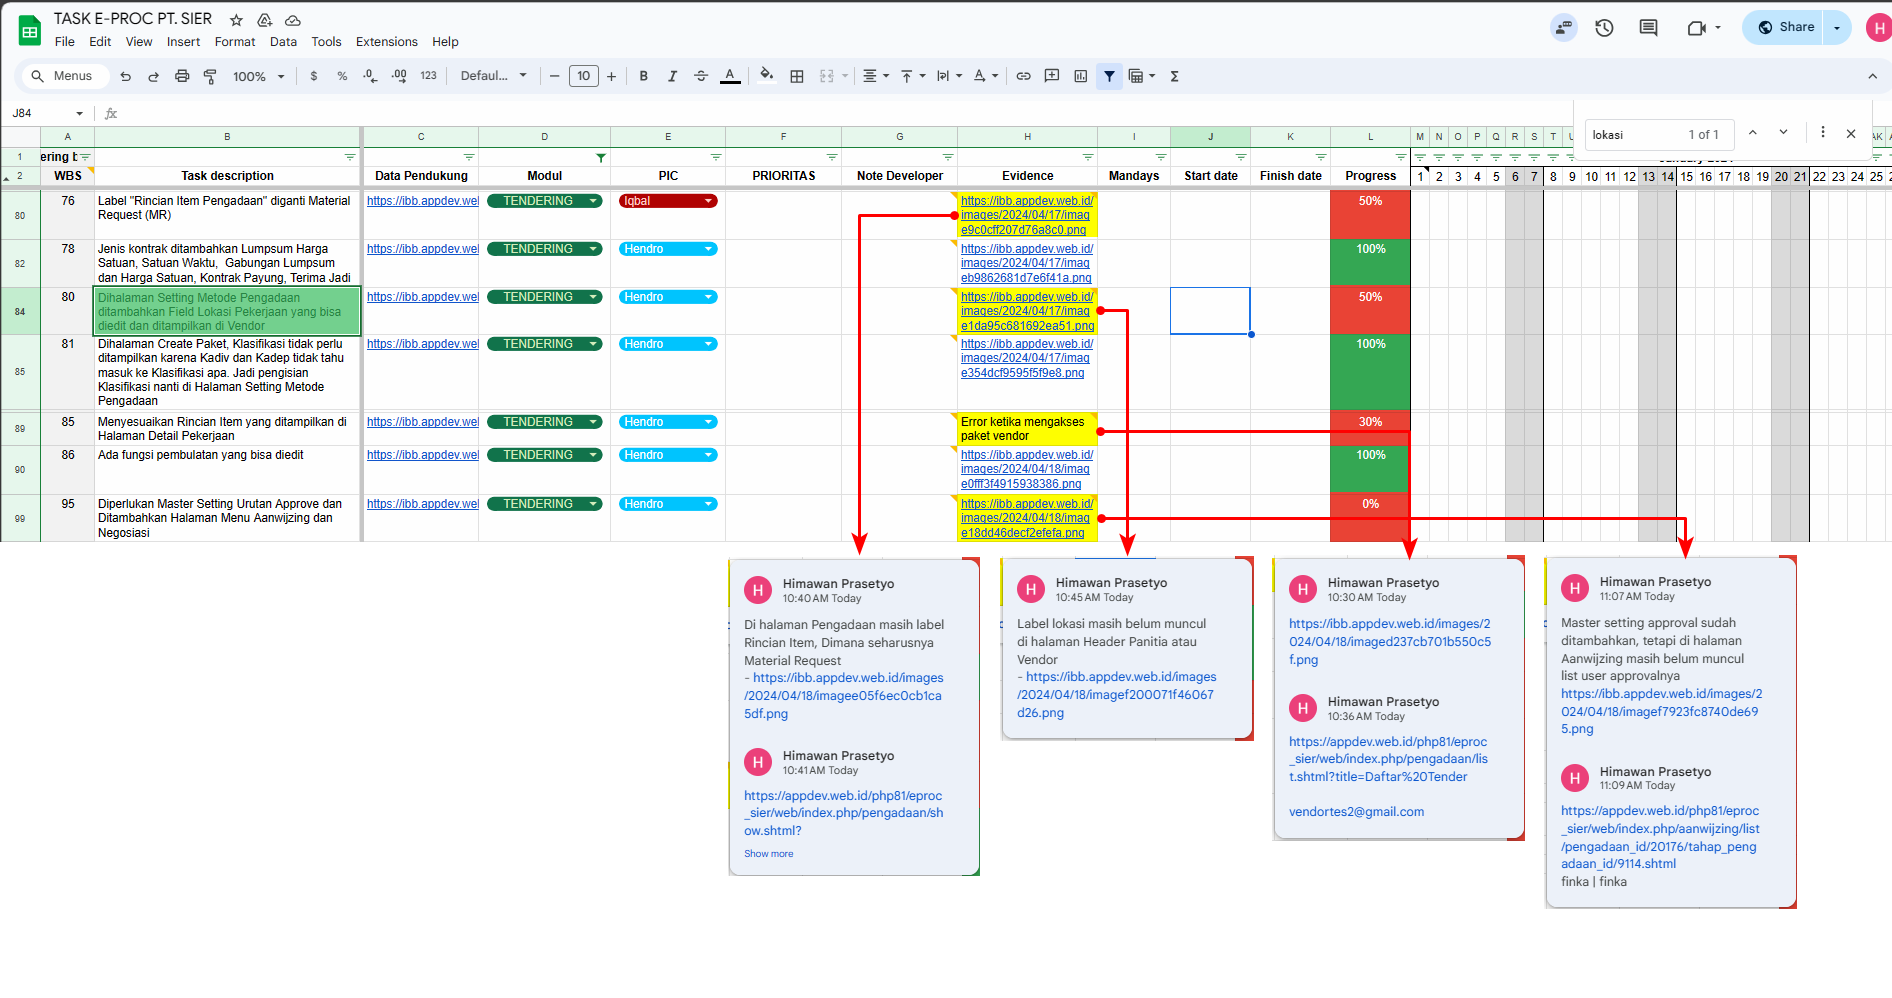This screenshot has width=1892, height=998.
Task: Open the Modul column filter dropdown
Action: click(600, 158)
